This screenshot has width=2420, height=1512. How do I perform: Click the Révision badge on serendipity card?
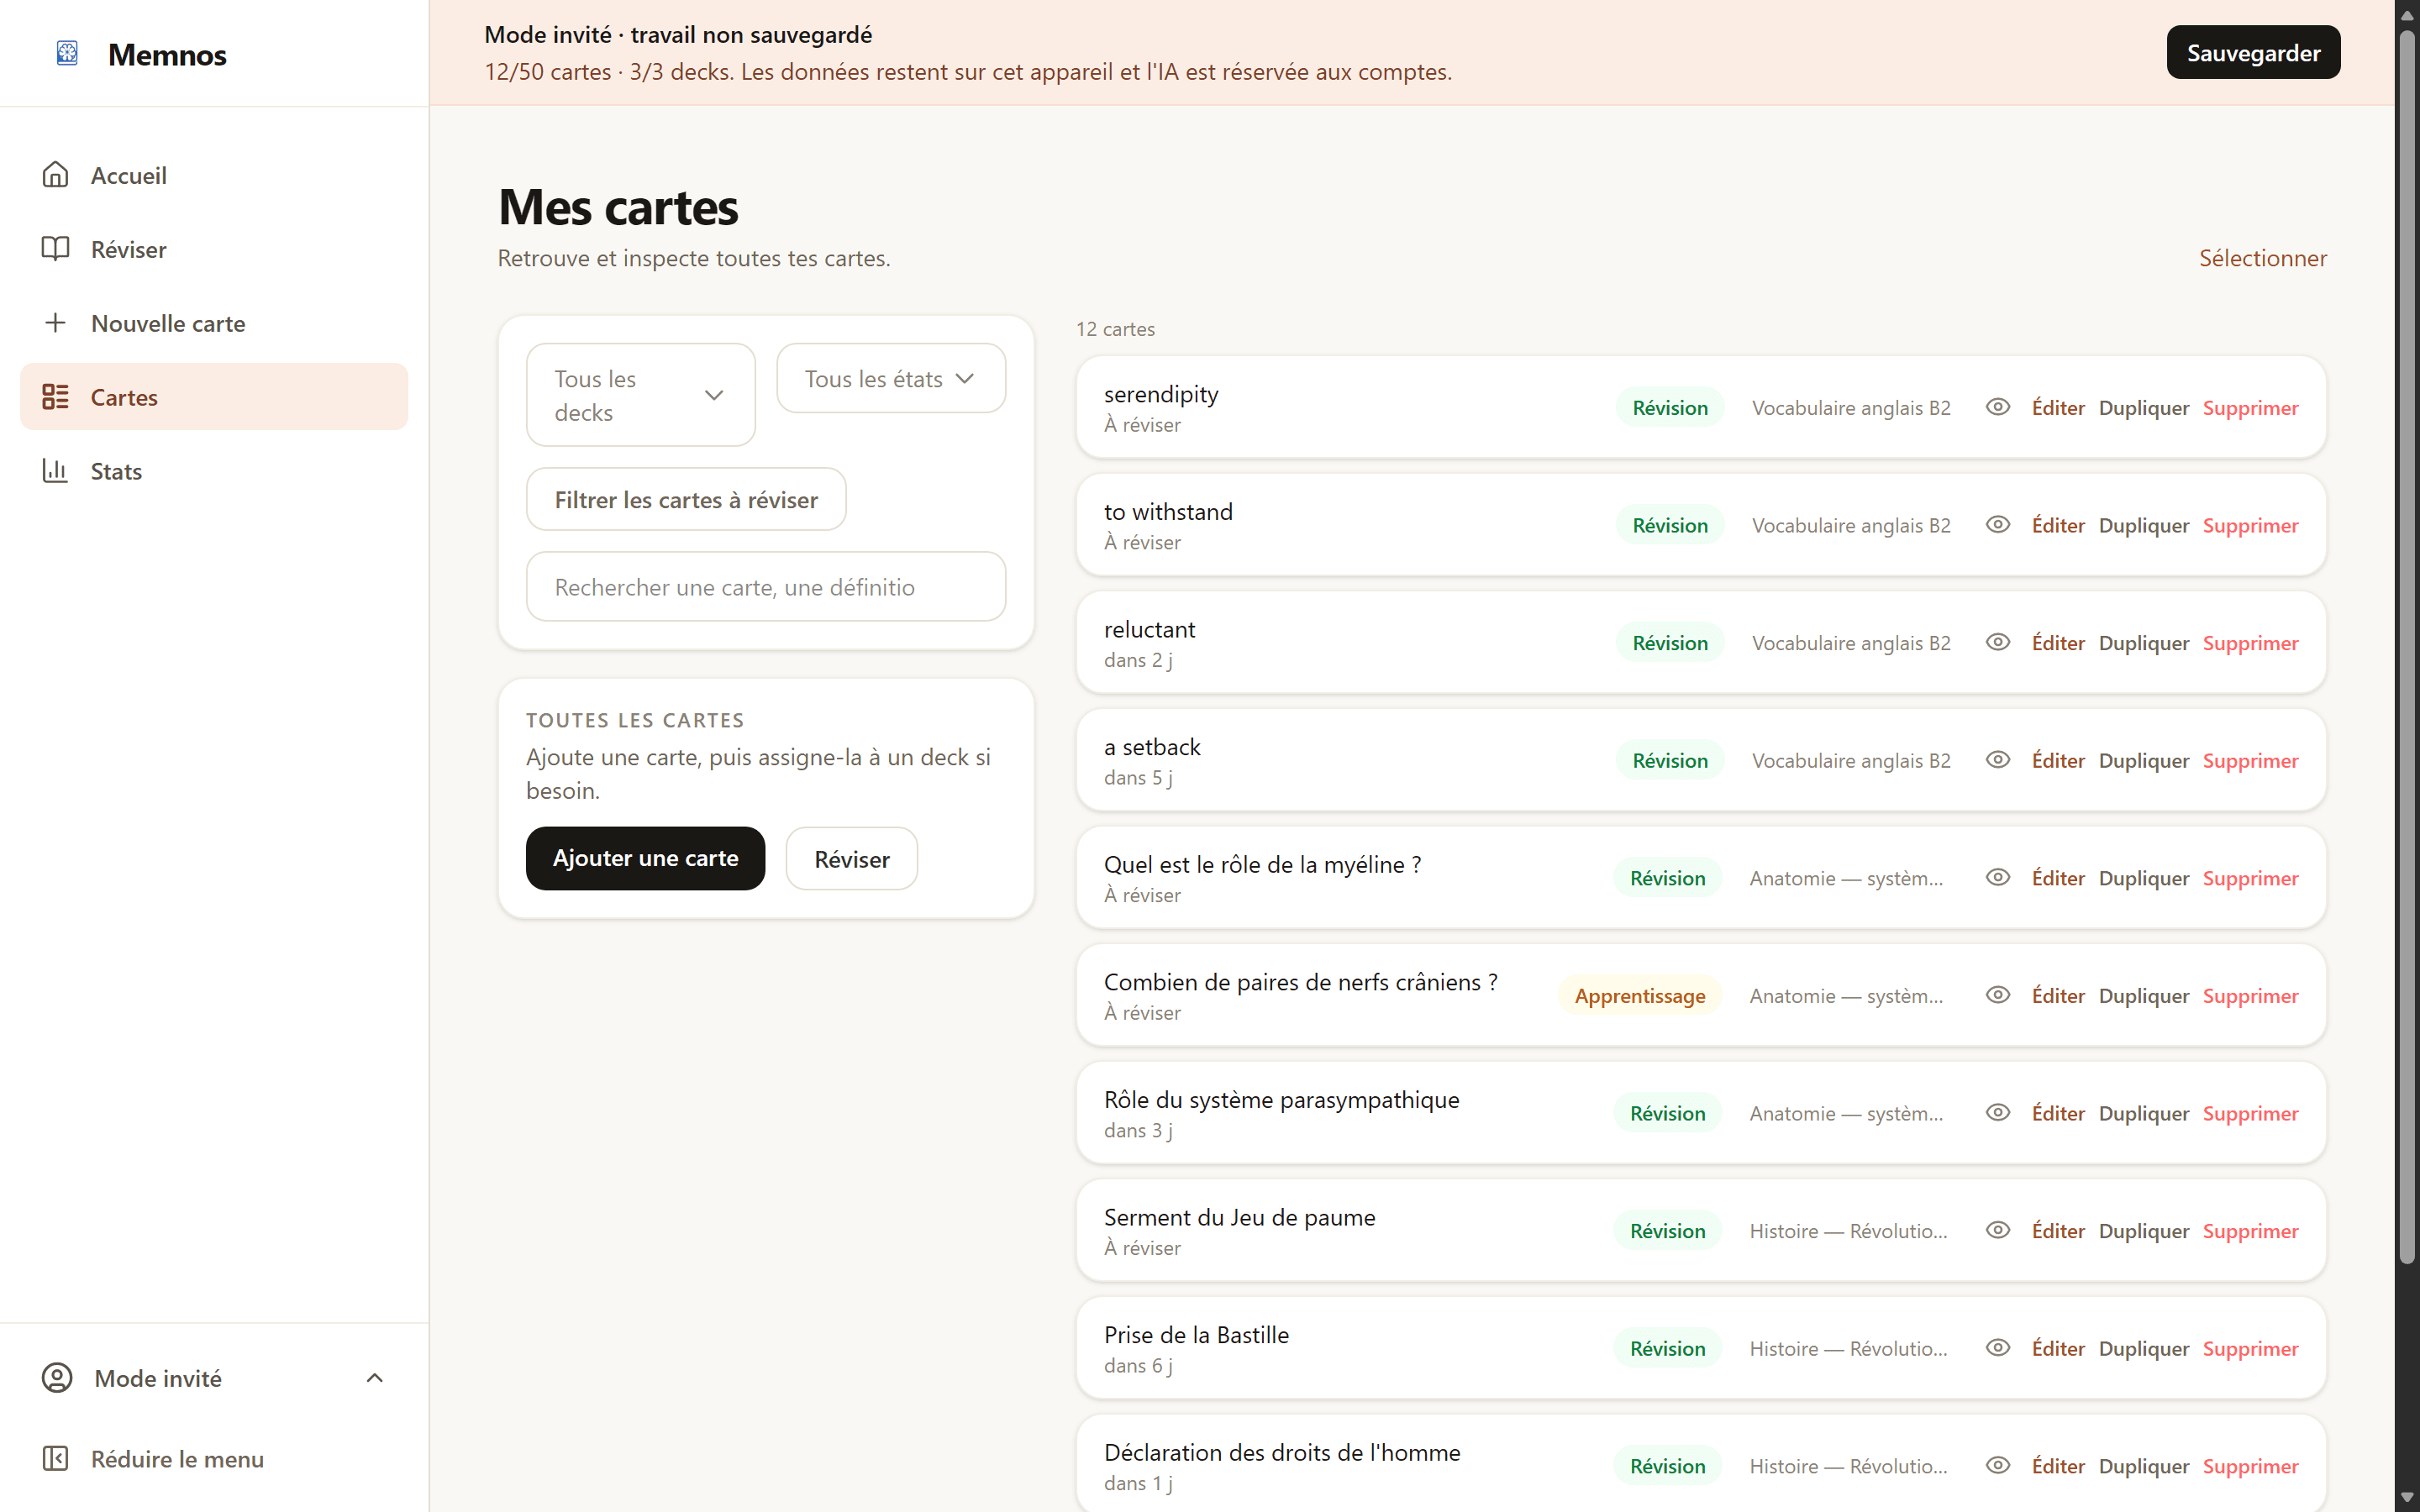(1669, 408)
